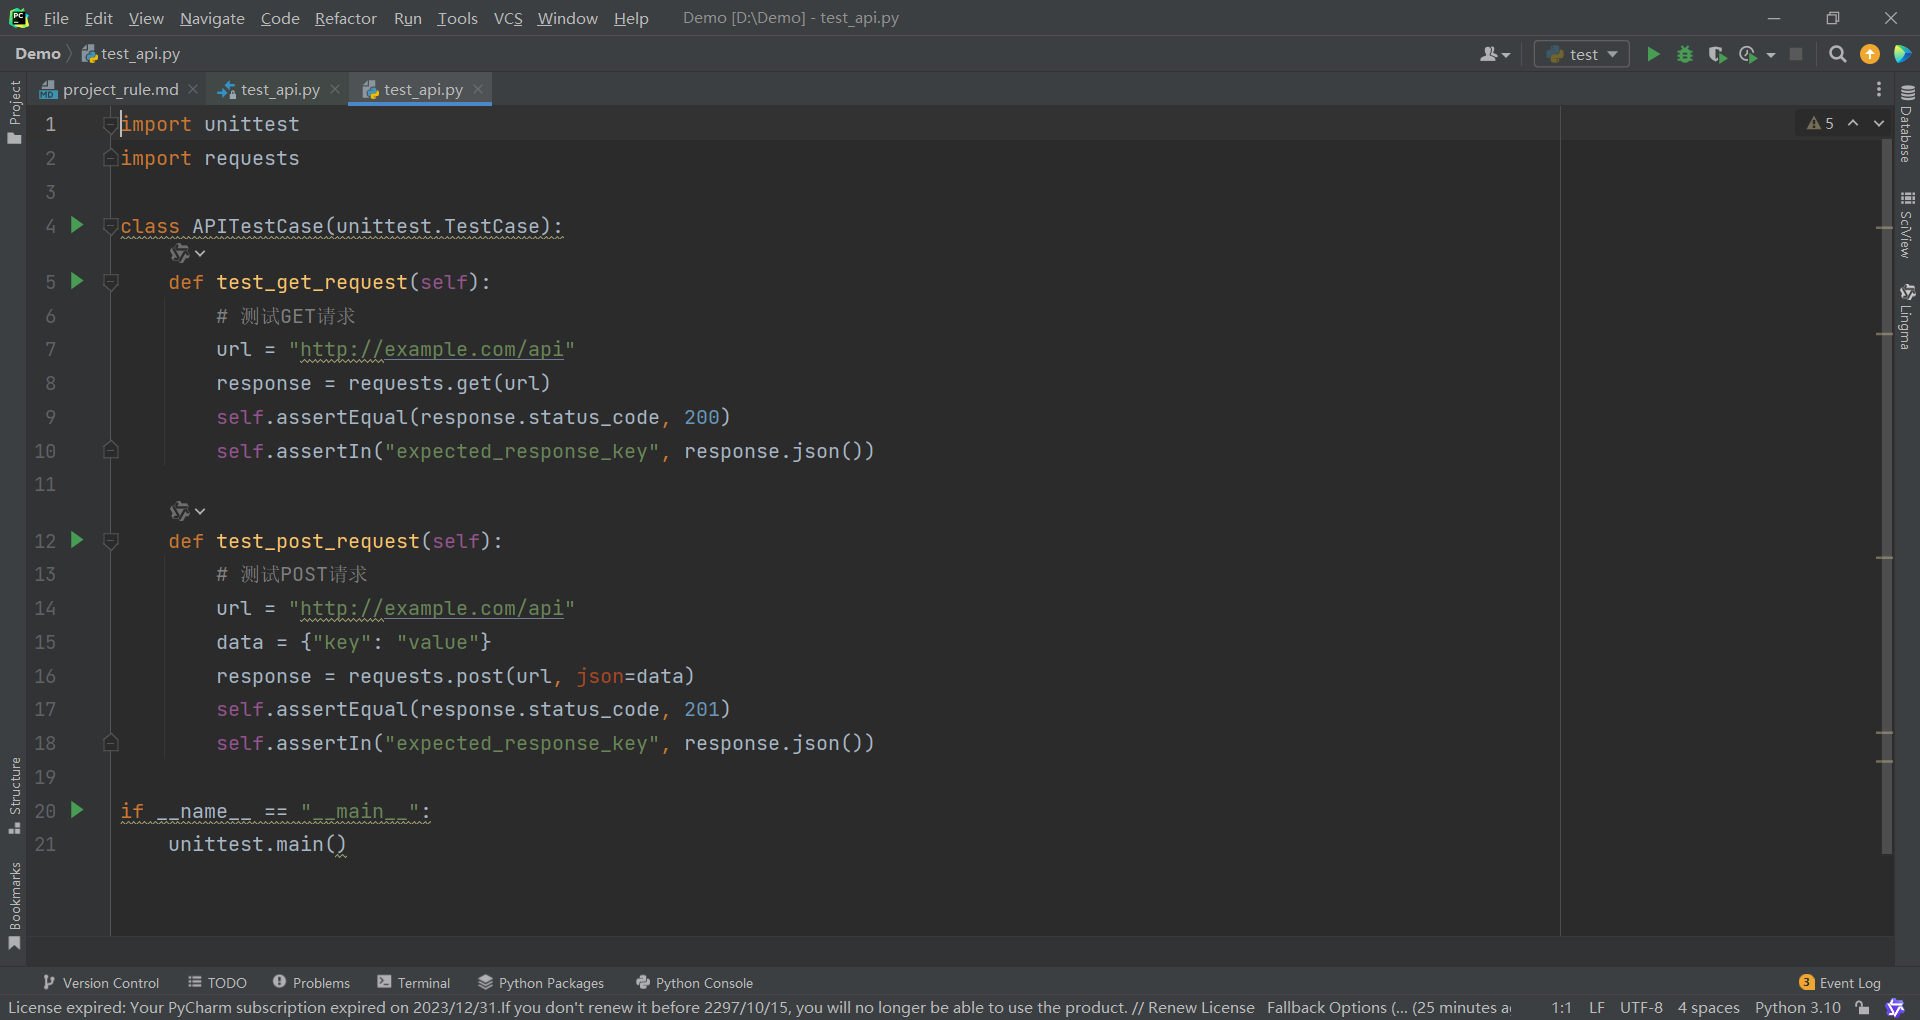Open the user accounts icon in the toolbar
1920x1020 pixels.
point(1494,54)
